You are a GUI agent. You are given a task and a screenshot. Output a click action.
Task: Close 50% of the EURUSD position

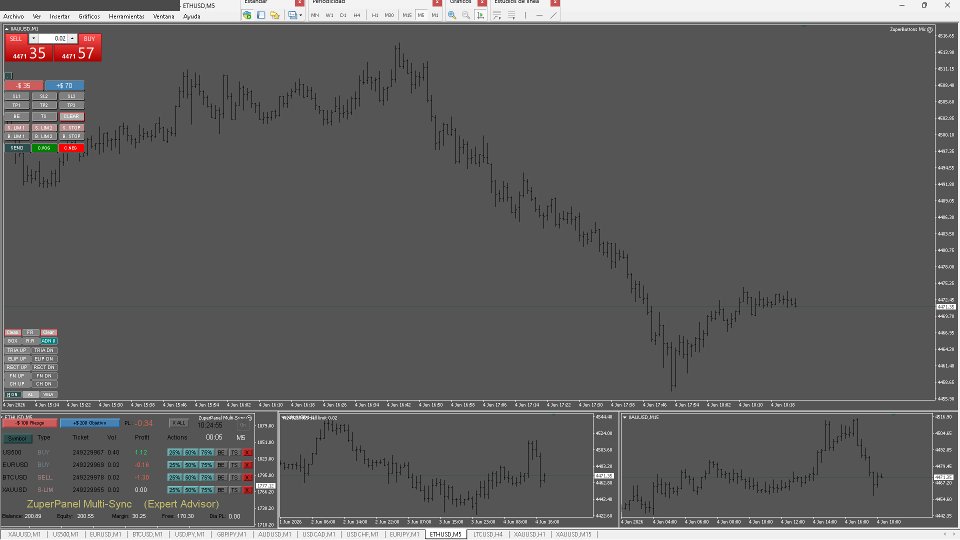coord(190,465)
